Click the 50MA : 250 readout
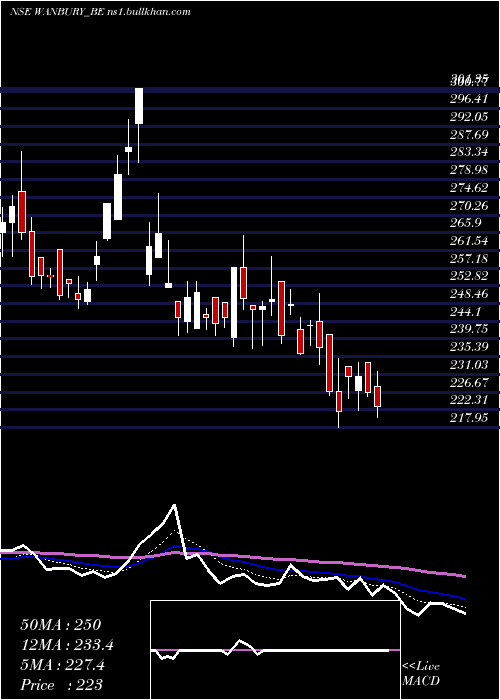The image size is (500, 700). point(61,625)
